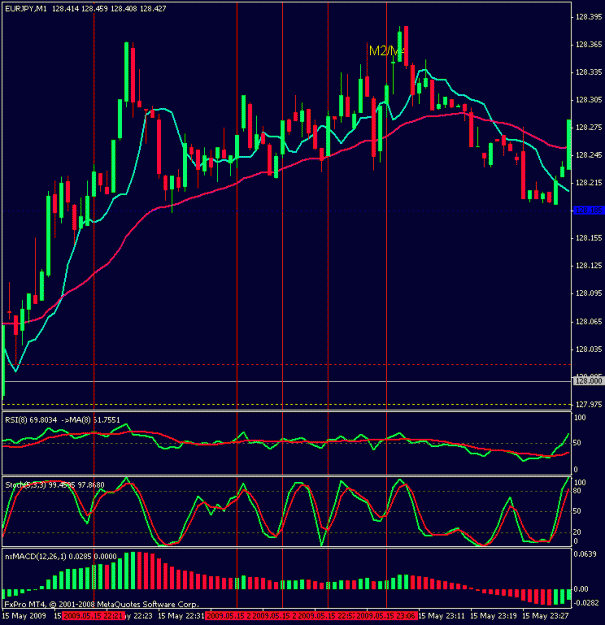Click the 20 level on Stochastic scale
605x625 pixels.
click(578, 532)
